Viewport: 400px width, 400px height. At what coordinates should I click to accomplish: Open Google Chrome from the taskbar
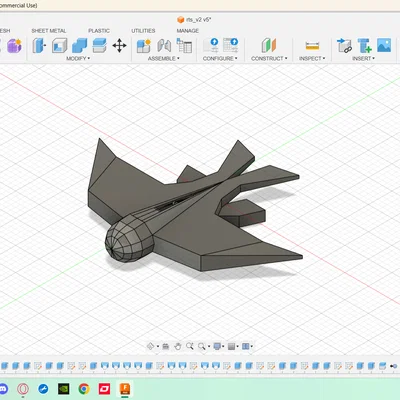click(84, 389)
